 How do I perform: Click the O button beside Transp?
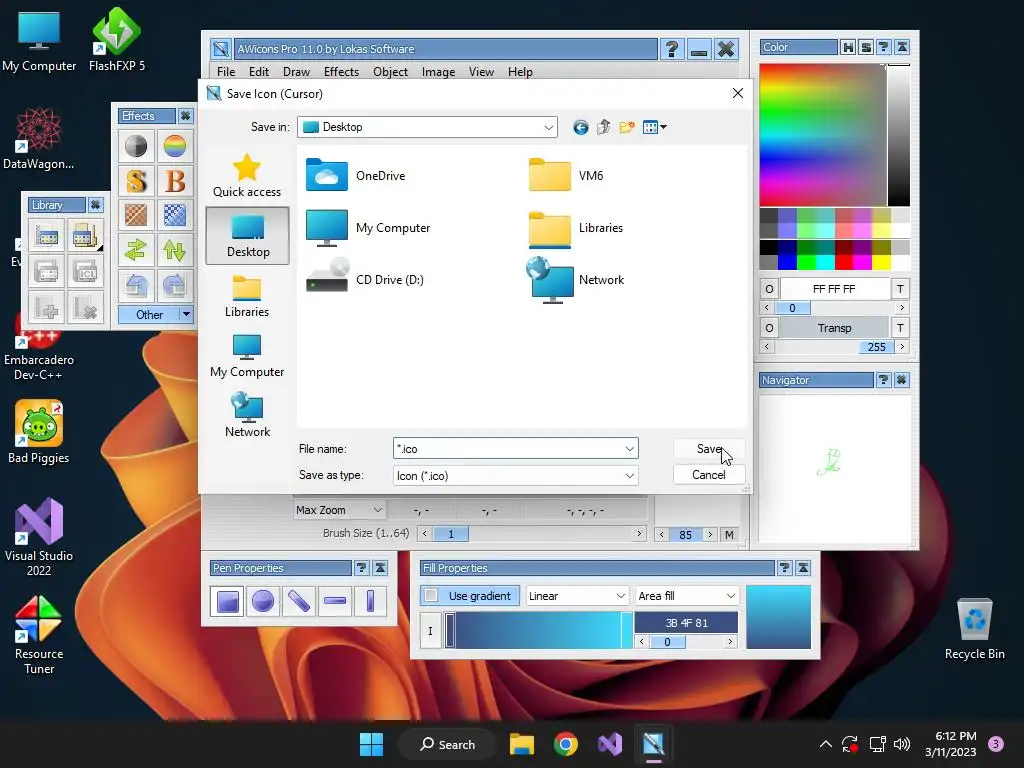(x=769, y=328)
